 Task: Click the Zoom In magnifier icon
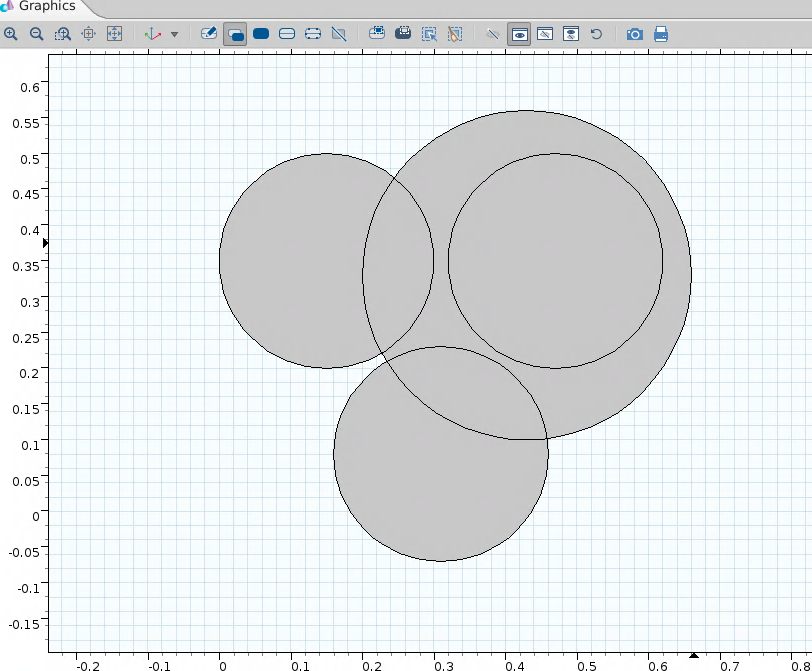click(x=11, y=34)
